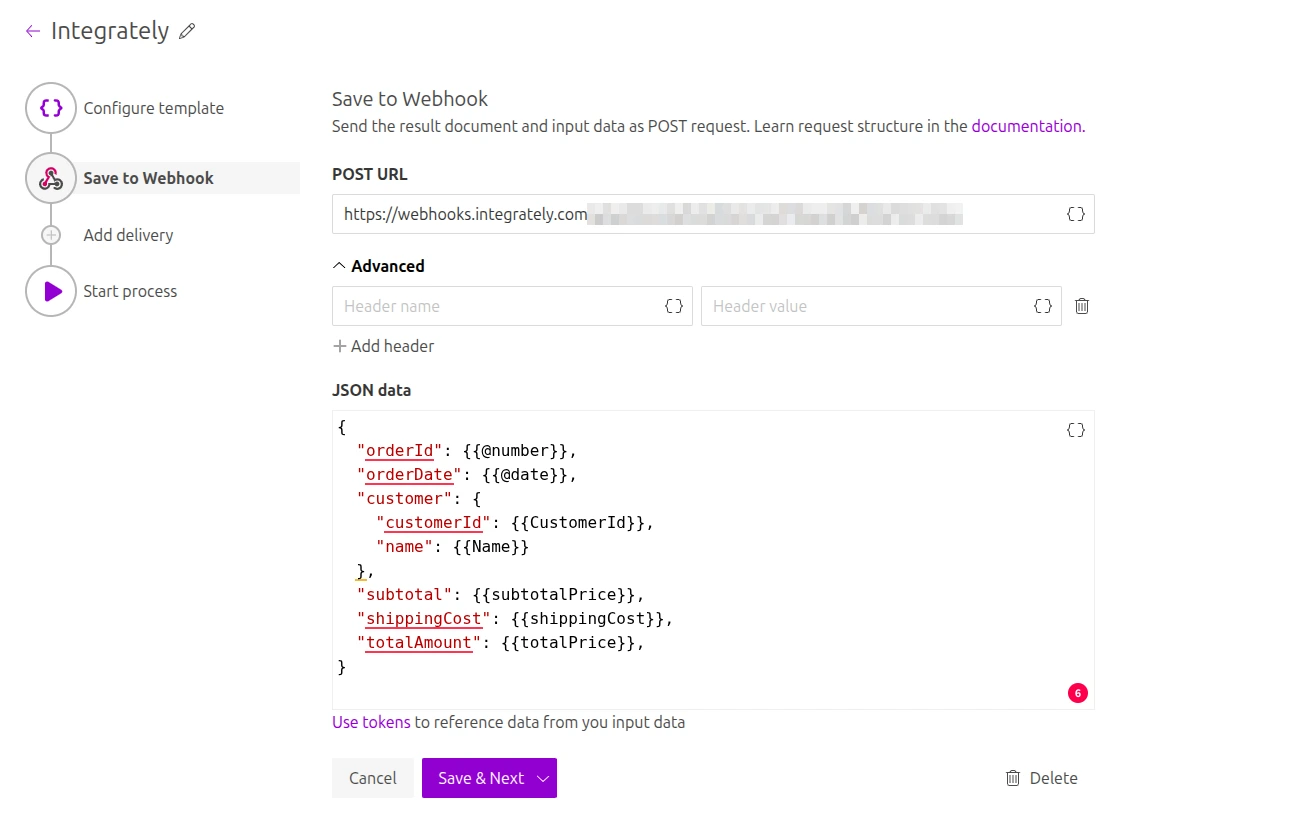Delete the header row with trash icon

click(x=1081, y=306)
